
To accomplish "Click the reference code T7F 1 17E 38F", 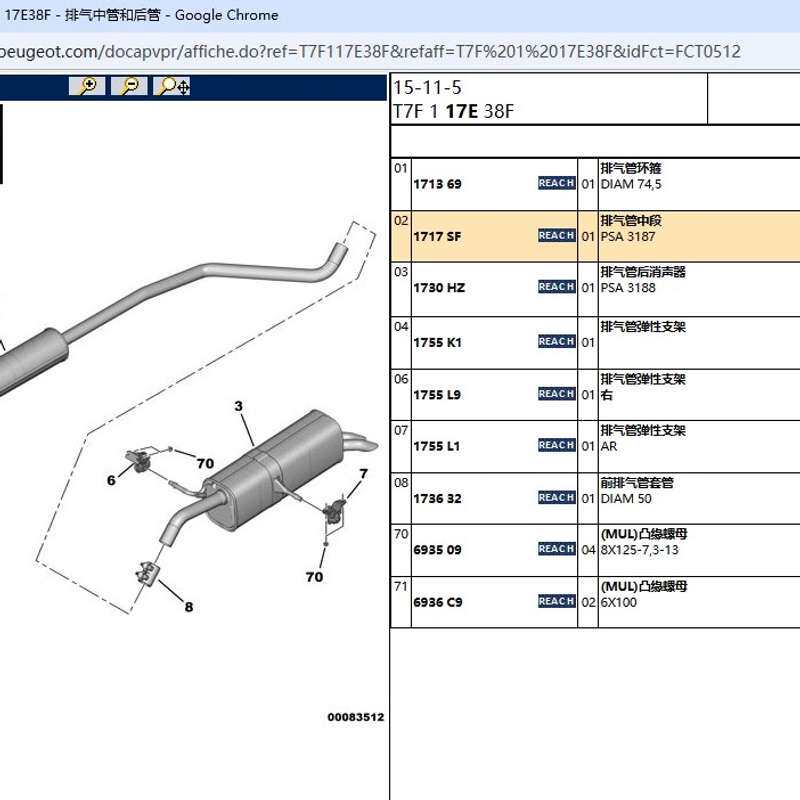I will point(453,111).
